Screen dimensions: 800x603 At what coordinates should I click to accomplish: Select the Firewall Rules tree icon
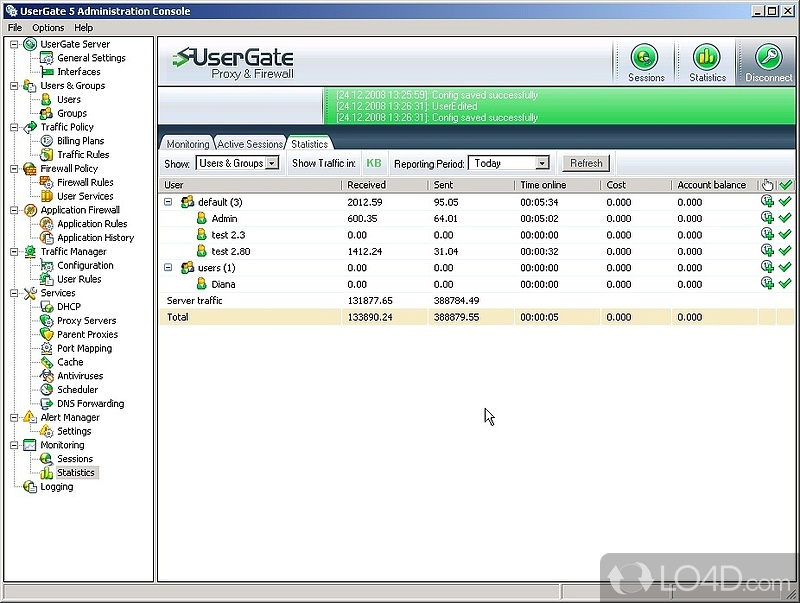coord(47,183)
